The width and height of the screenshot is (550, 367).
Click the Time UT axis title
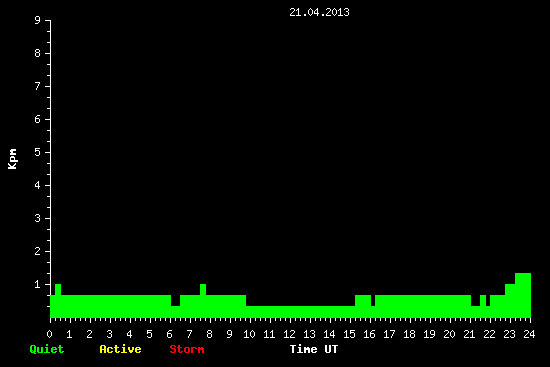[314, 349]
